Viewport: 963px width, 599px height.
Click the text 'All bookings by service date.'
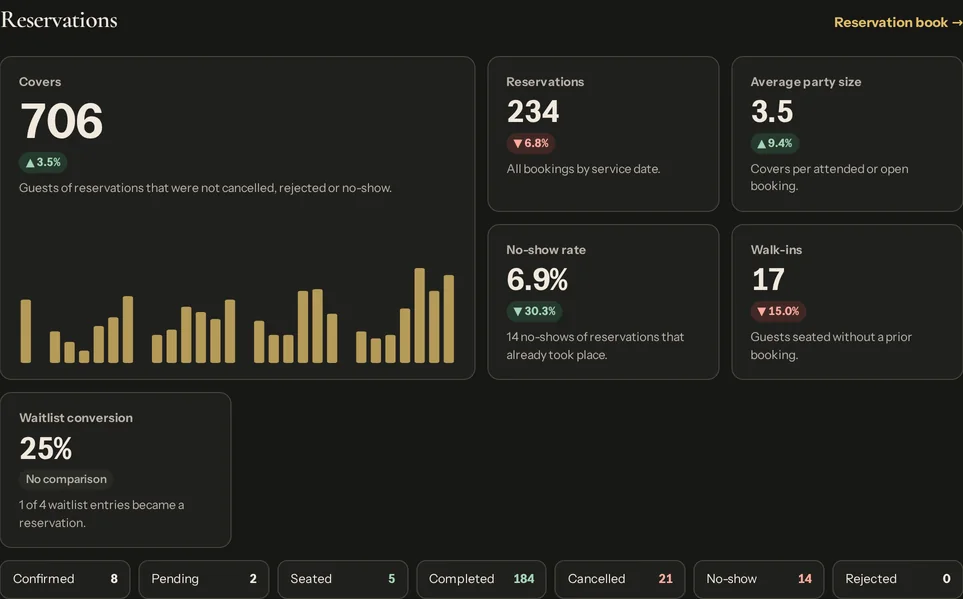pos(583,169)
